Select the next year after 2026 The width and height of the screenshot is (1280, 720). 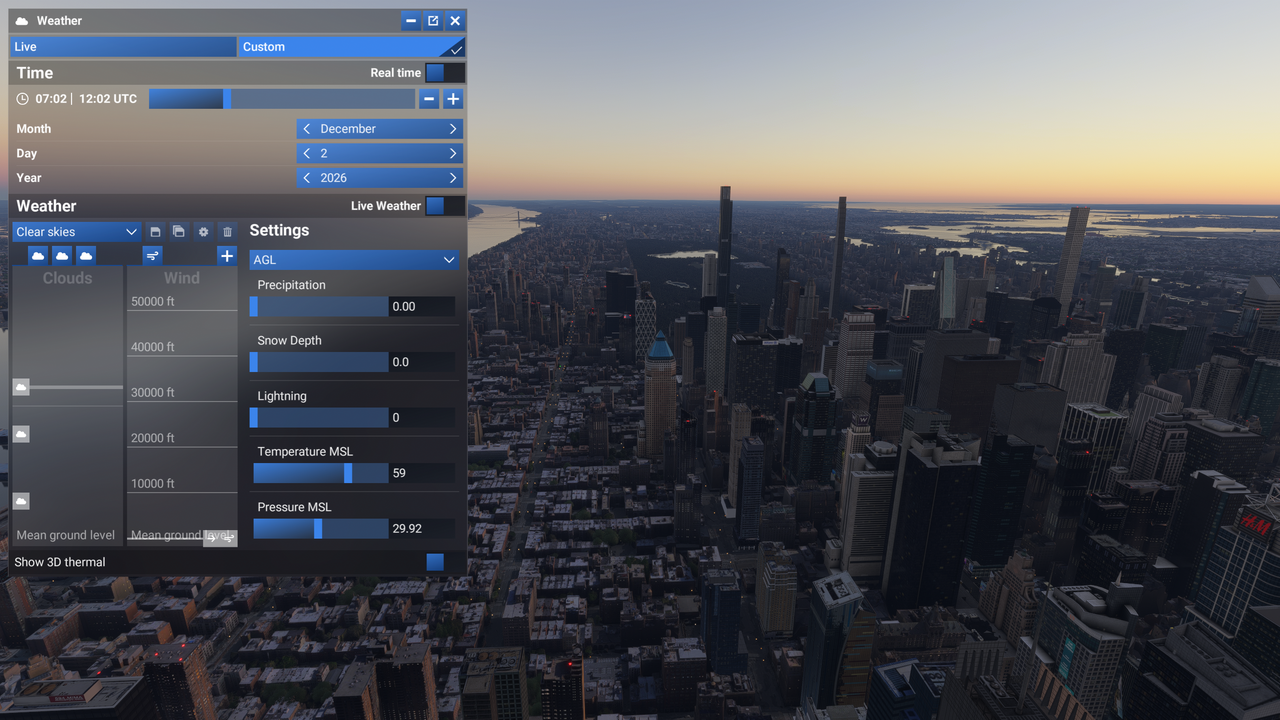point(453,178)
